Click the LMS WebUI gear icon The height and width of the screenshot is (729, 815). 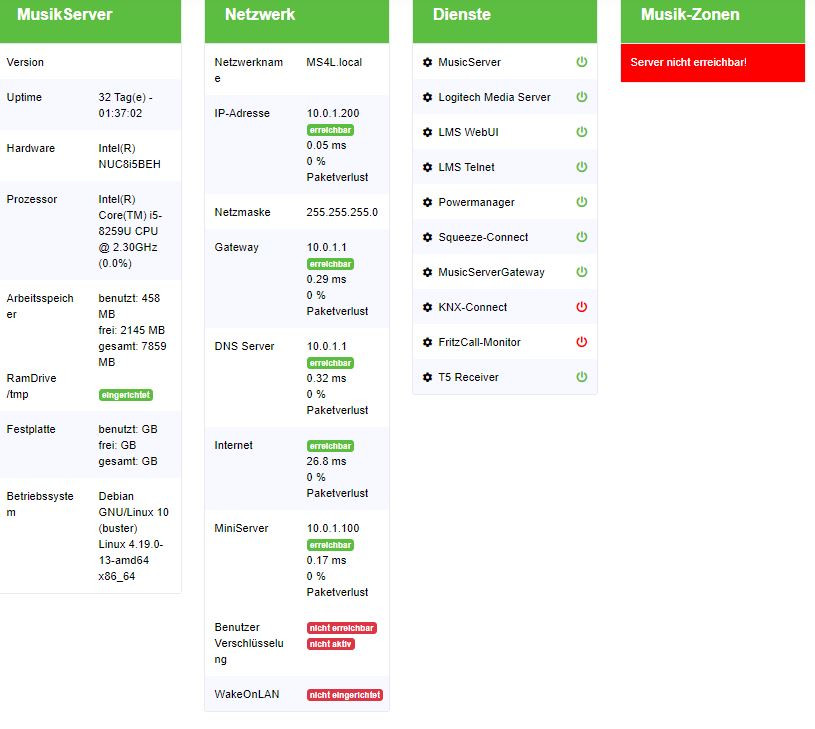click(427, 132)
